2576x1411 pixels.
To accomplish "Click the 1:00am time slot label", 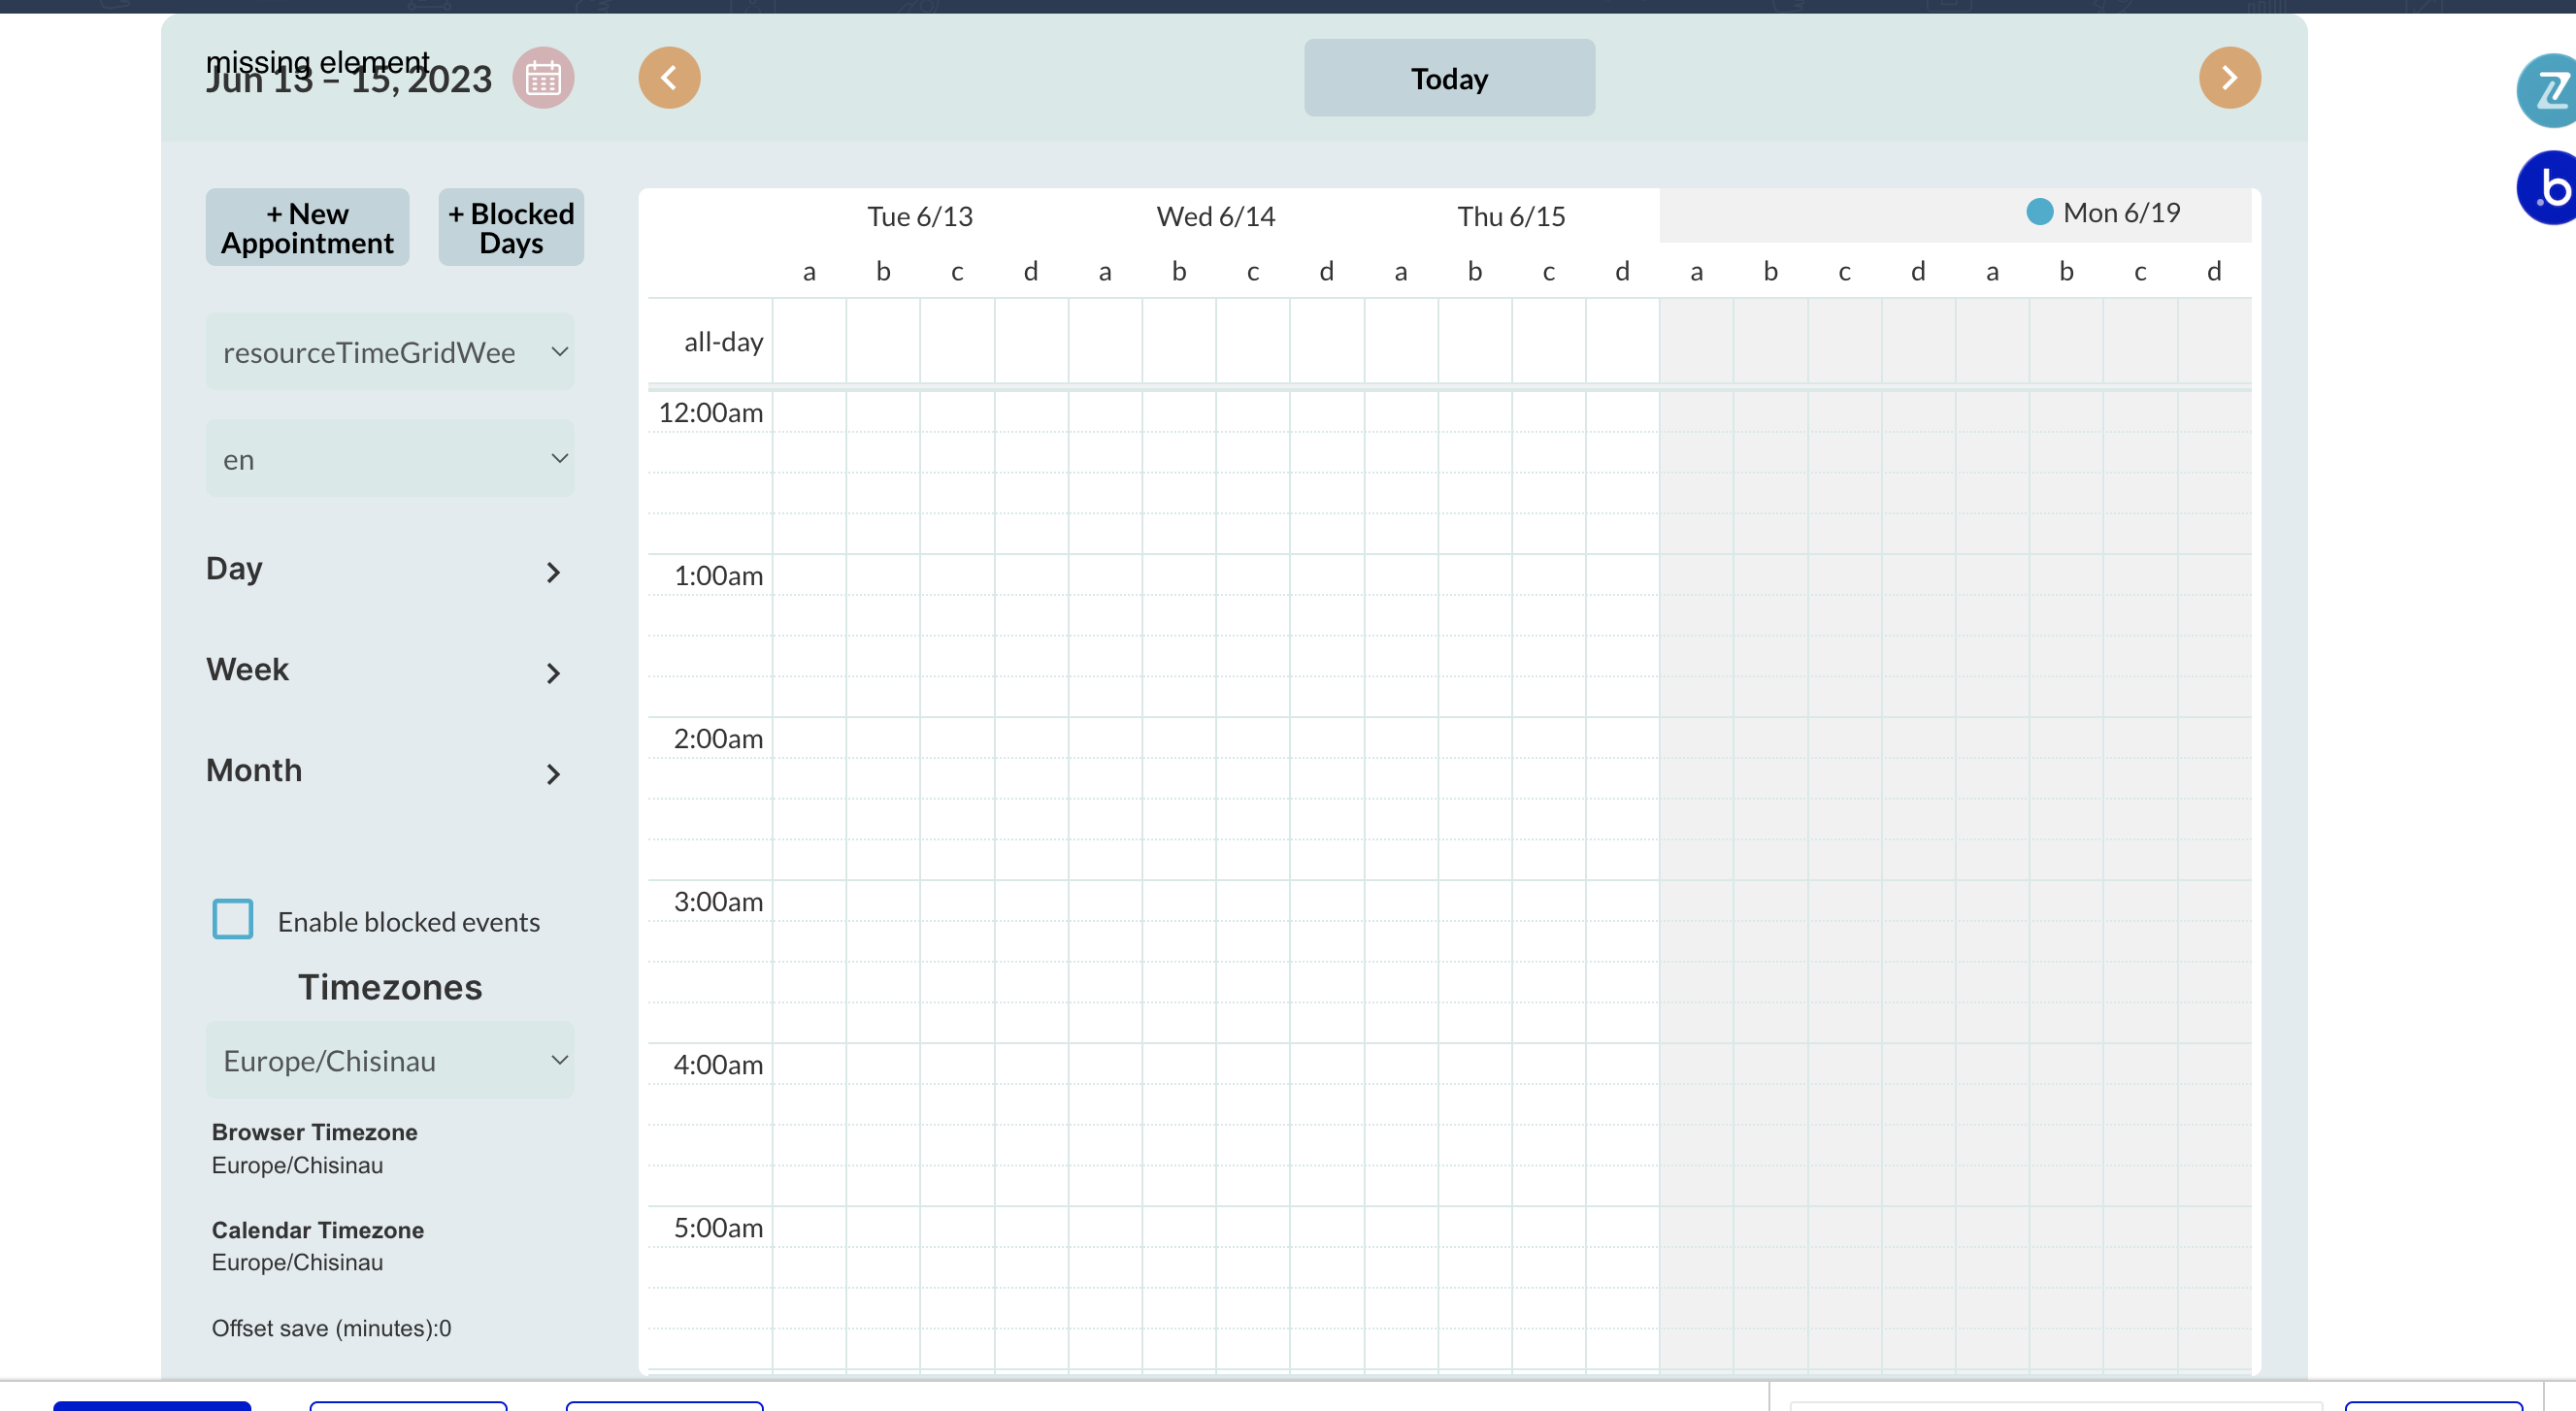I will [718, 576].
